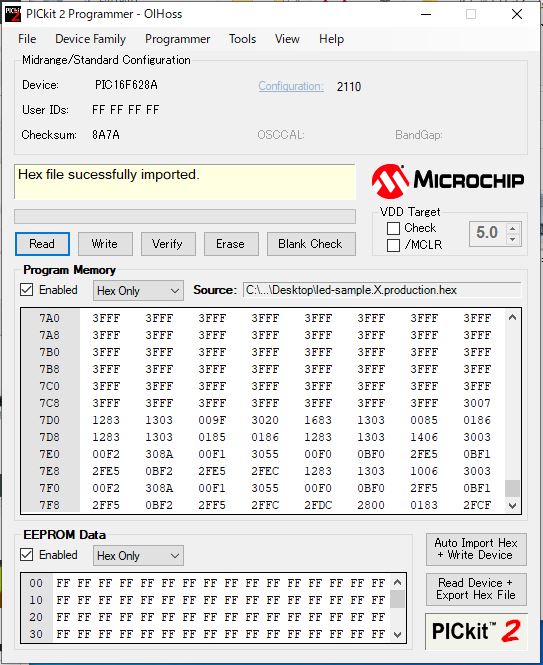Click the Microchip logo

pyautogui.click(x=448, y=181)
